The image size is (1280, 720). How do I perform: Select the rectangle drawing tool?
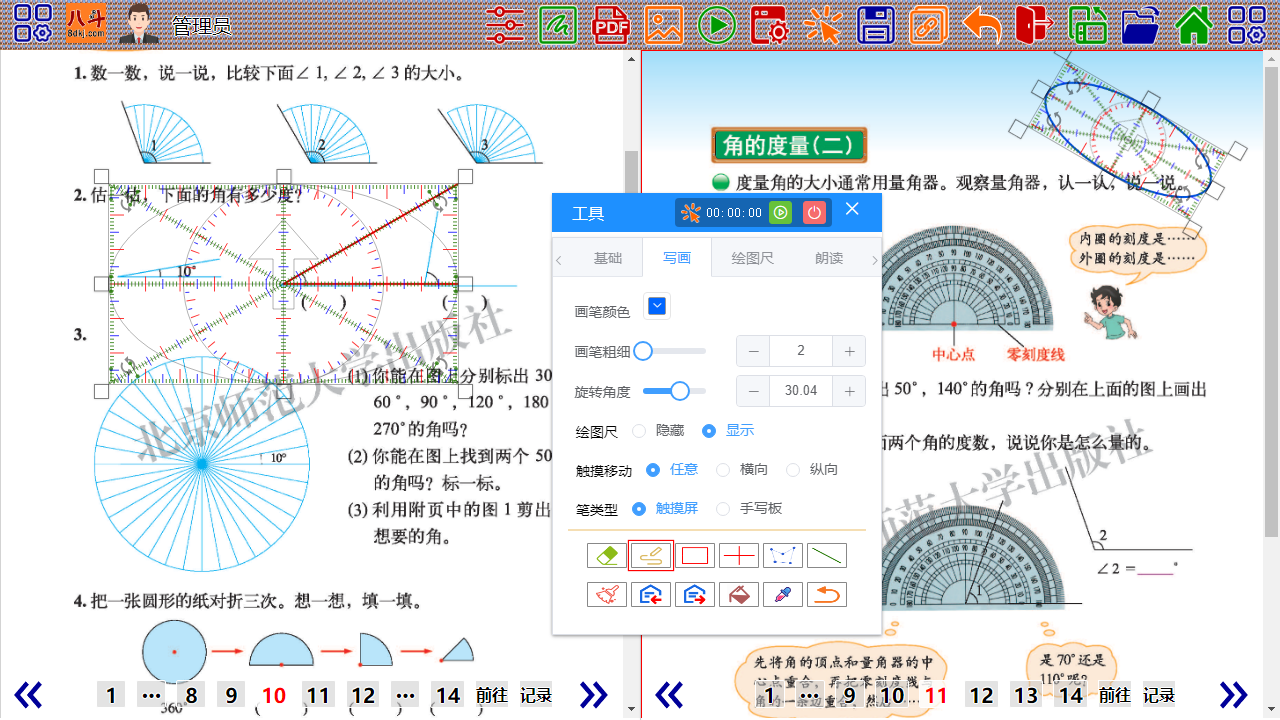pyautogui.click(x=695, y=555)
